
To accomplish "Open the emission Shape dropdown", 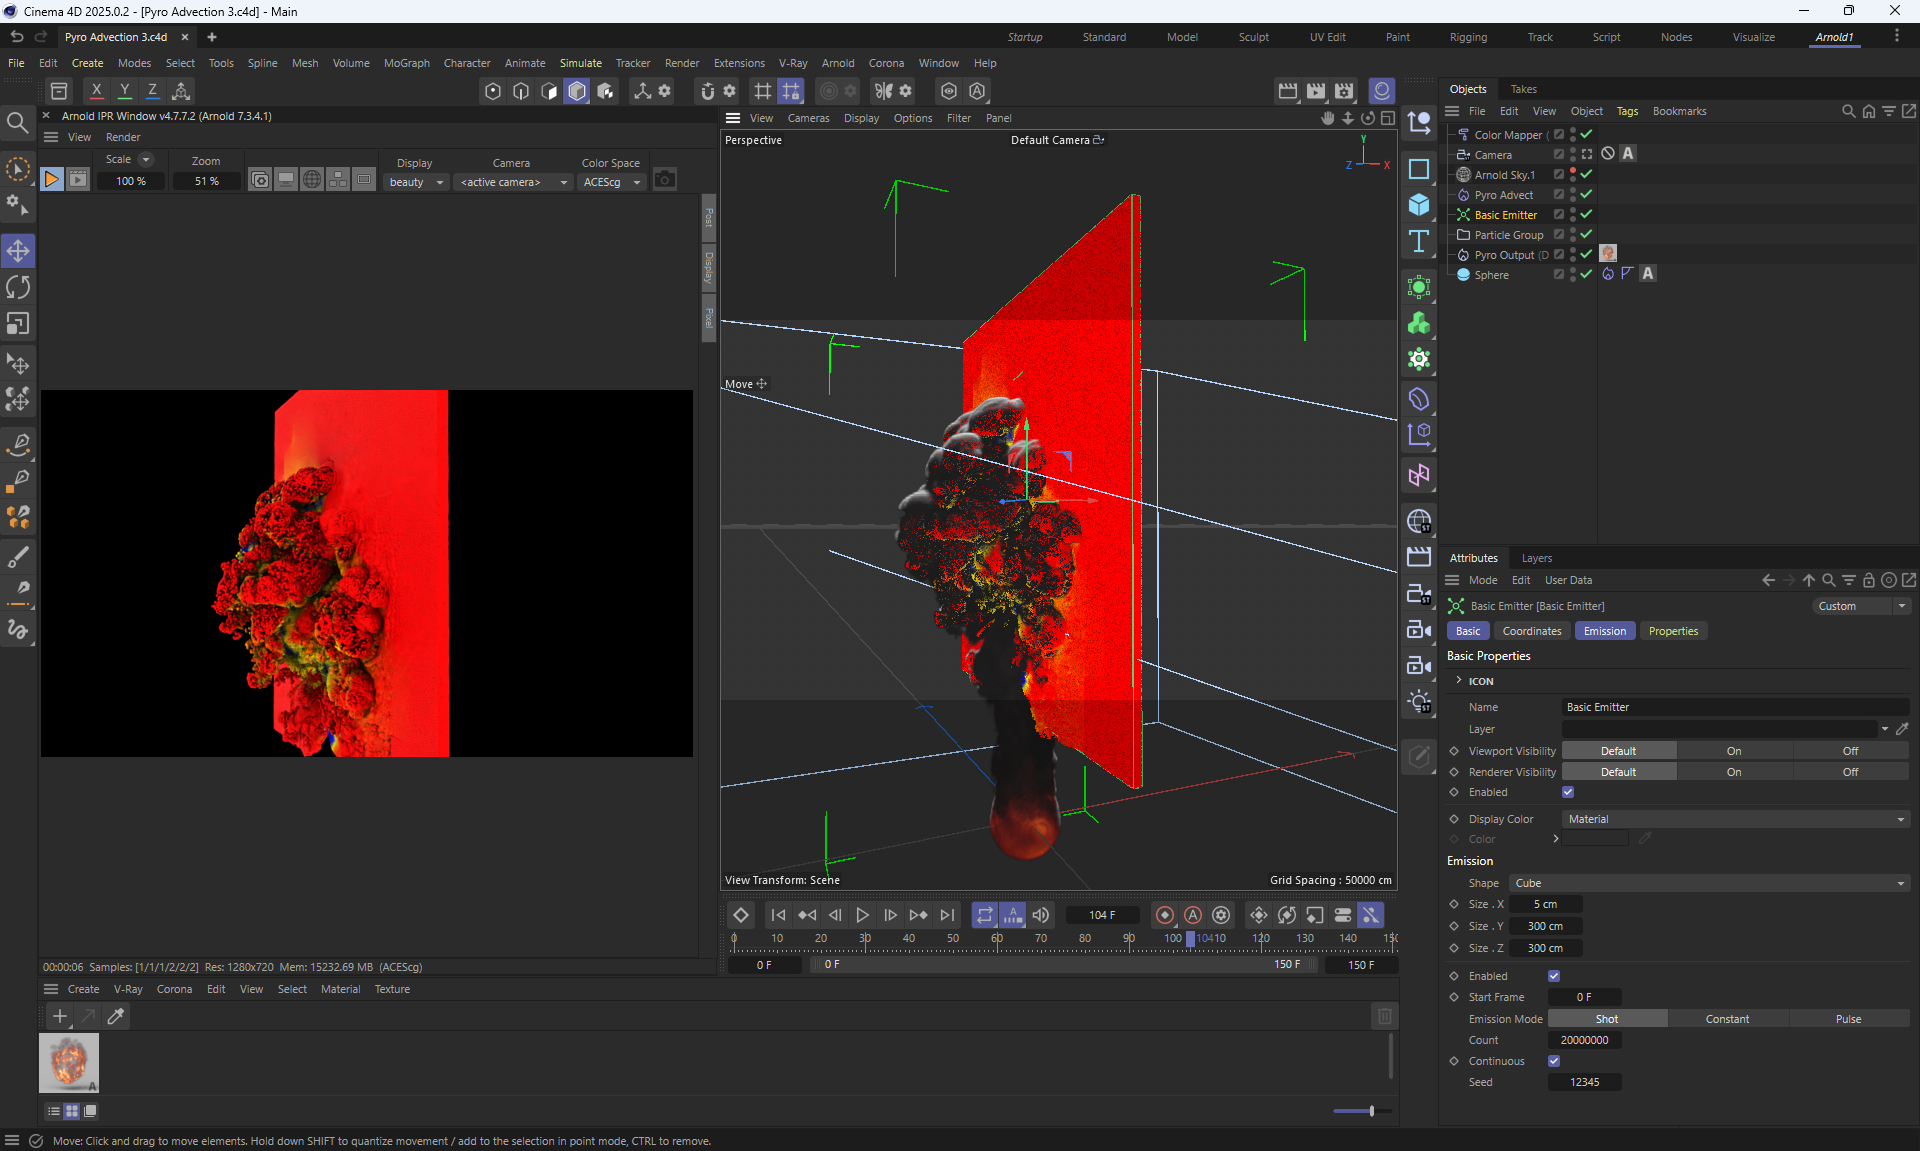I will click(x=1709, y=883).
